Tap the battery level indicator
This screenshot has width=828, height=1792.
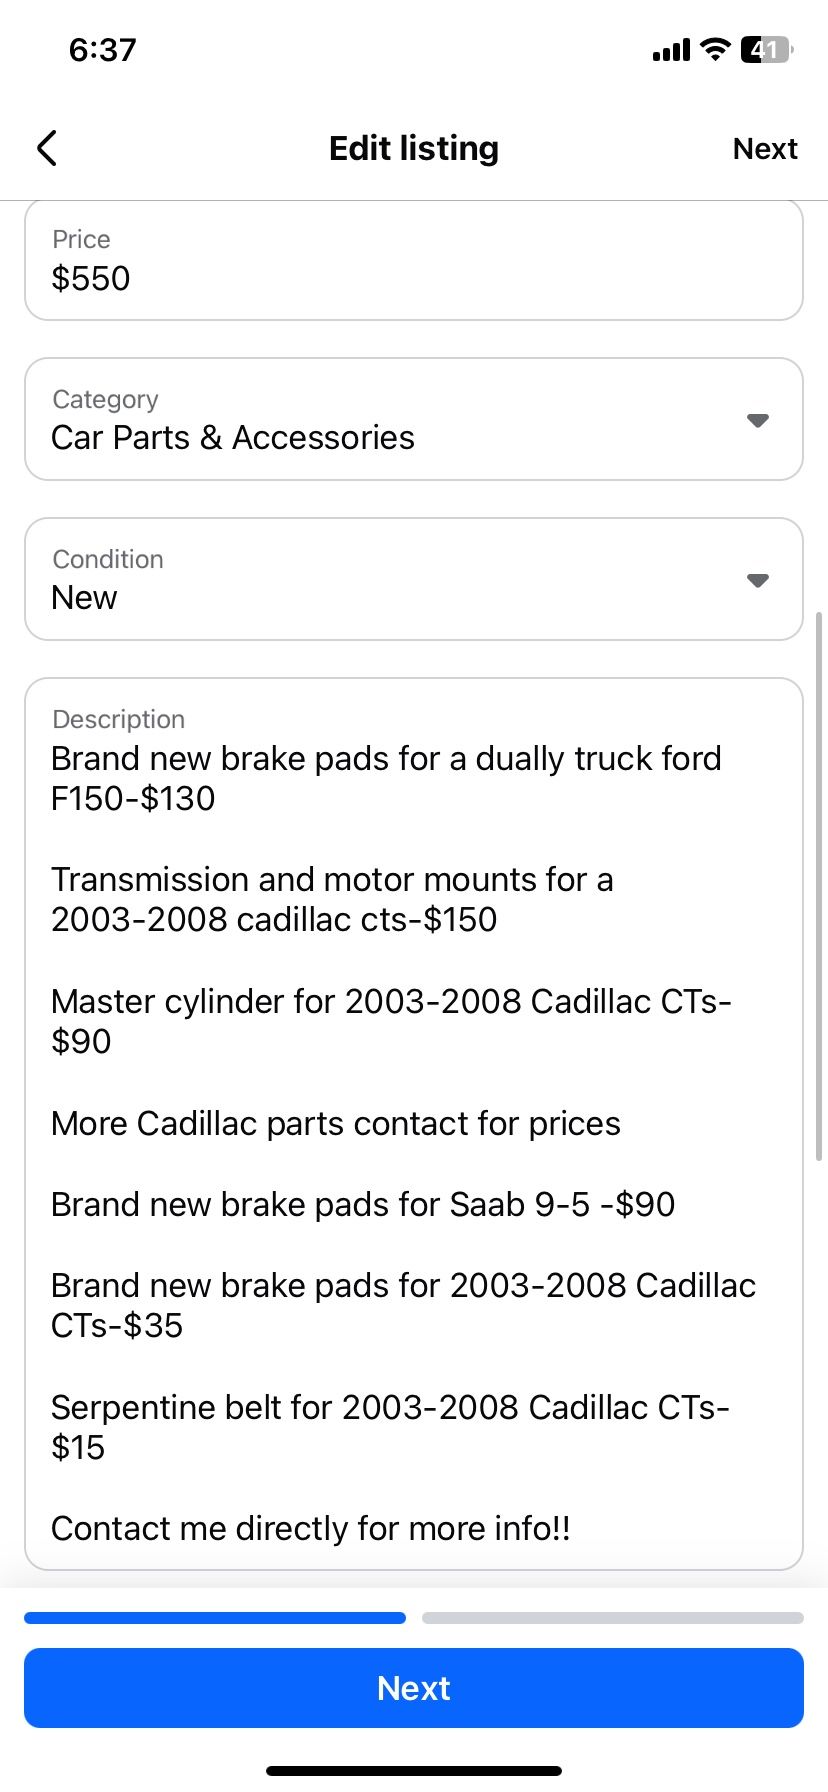pos(766,49)
